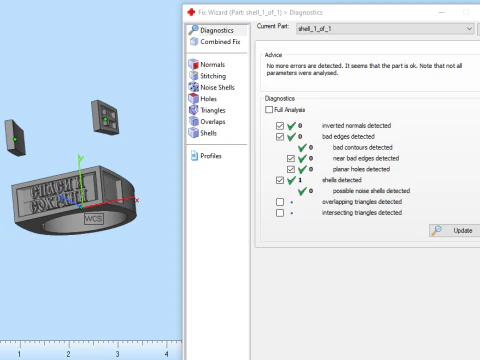Viewport: 480px width, 360px height.
Task: Click the 'bad edges detected' label
Action: [348, 136]
